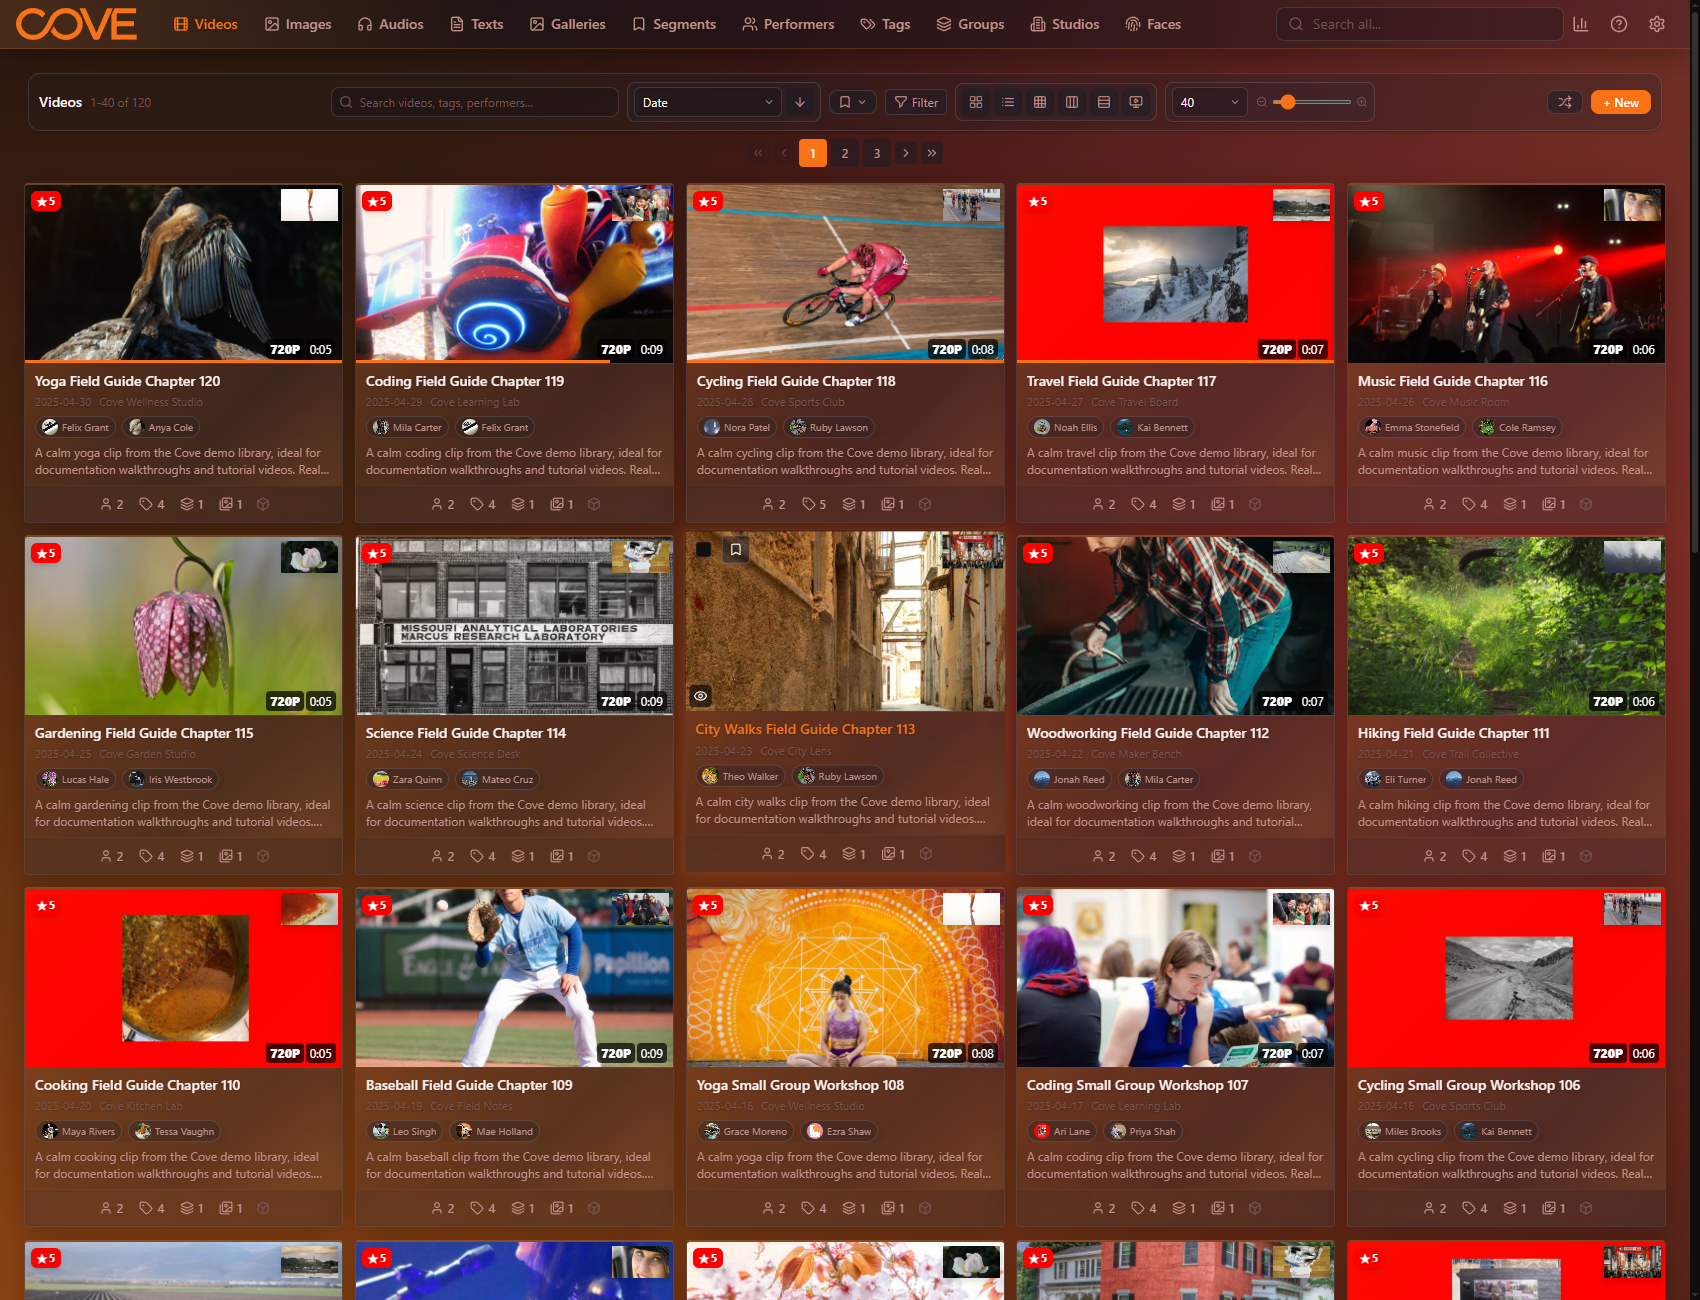This screenshot has height=1300, width=1700.
Task: Open the Segments tab
Action: 674,24
